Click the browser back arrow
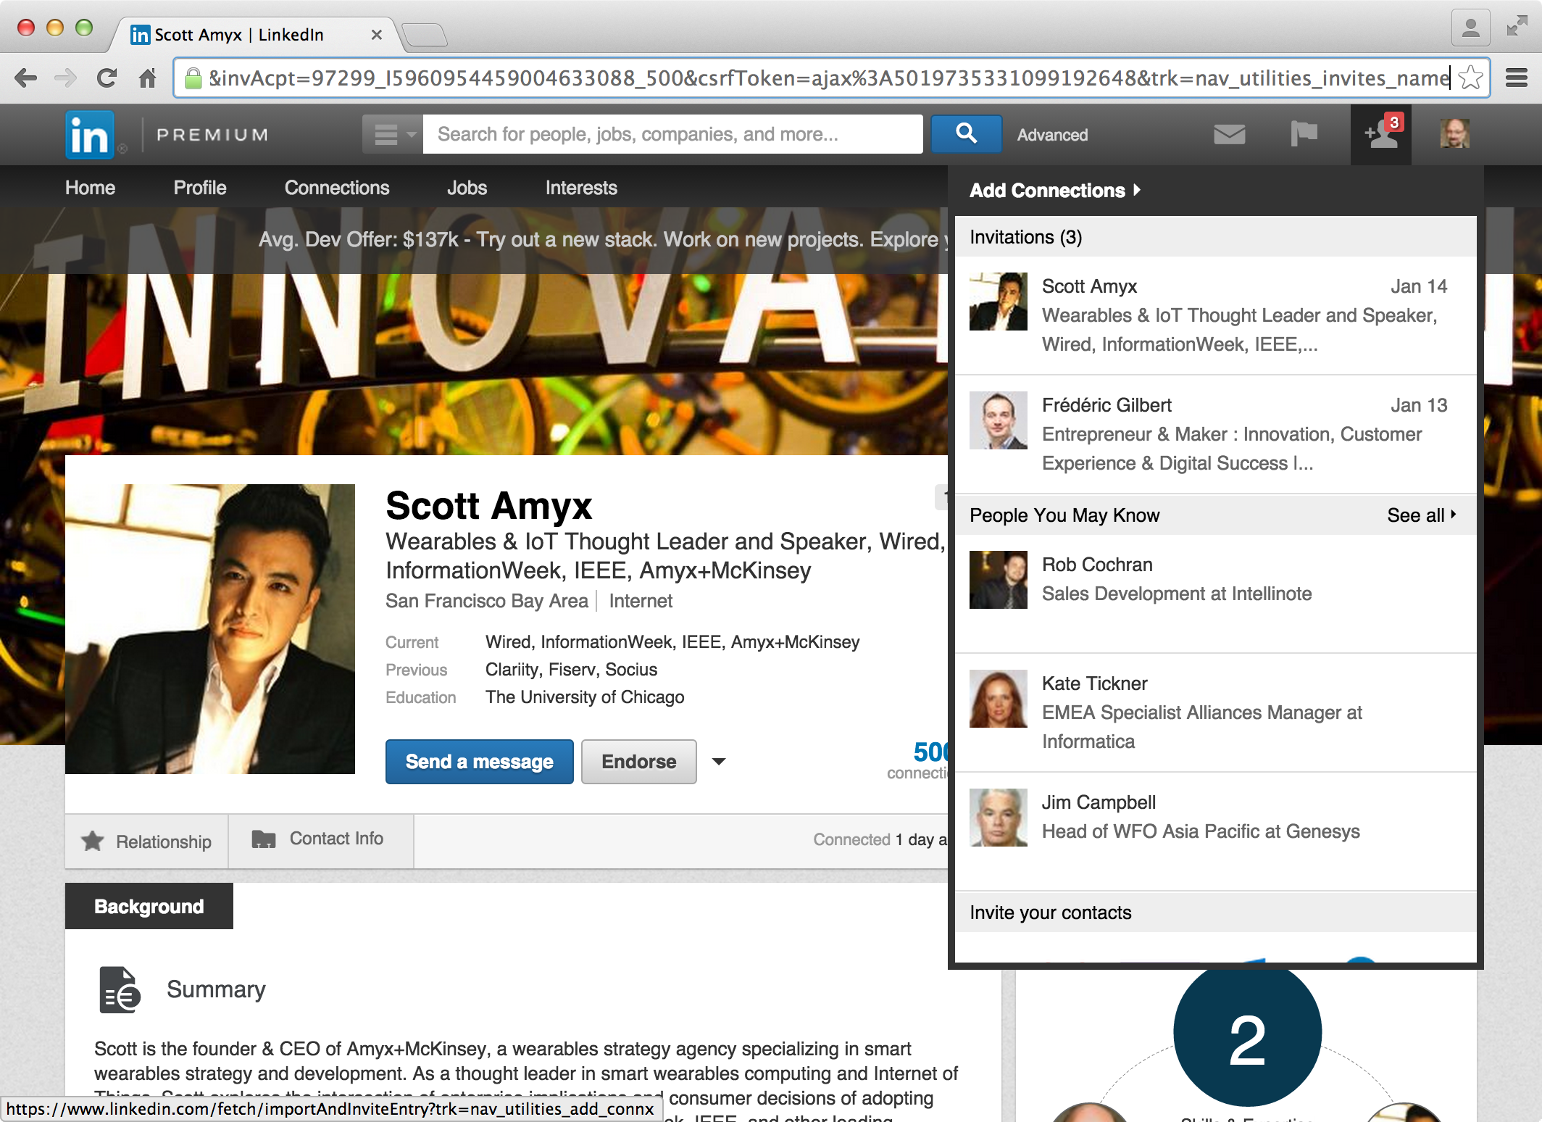This screenshot has width=1542, height=1122. [26, 78]
